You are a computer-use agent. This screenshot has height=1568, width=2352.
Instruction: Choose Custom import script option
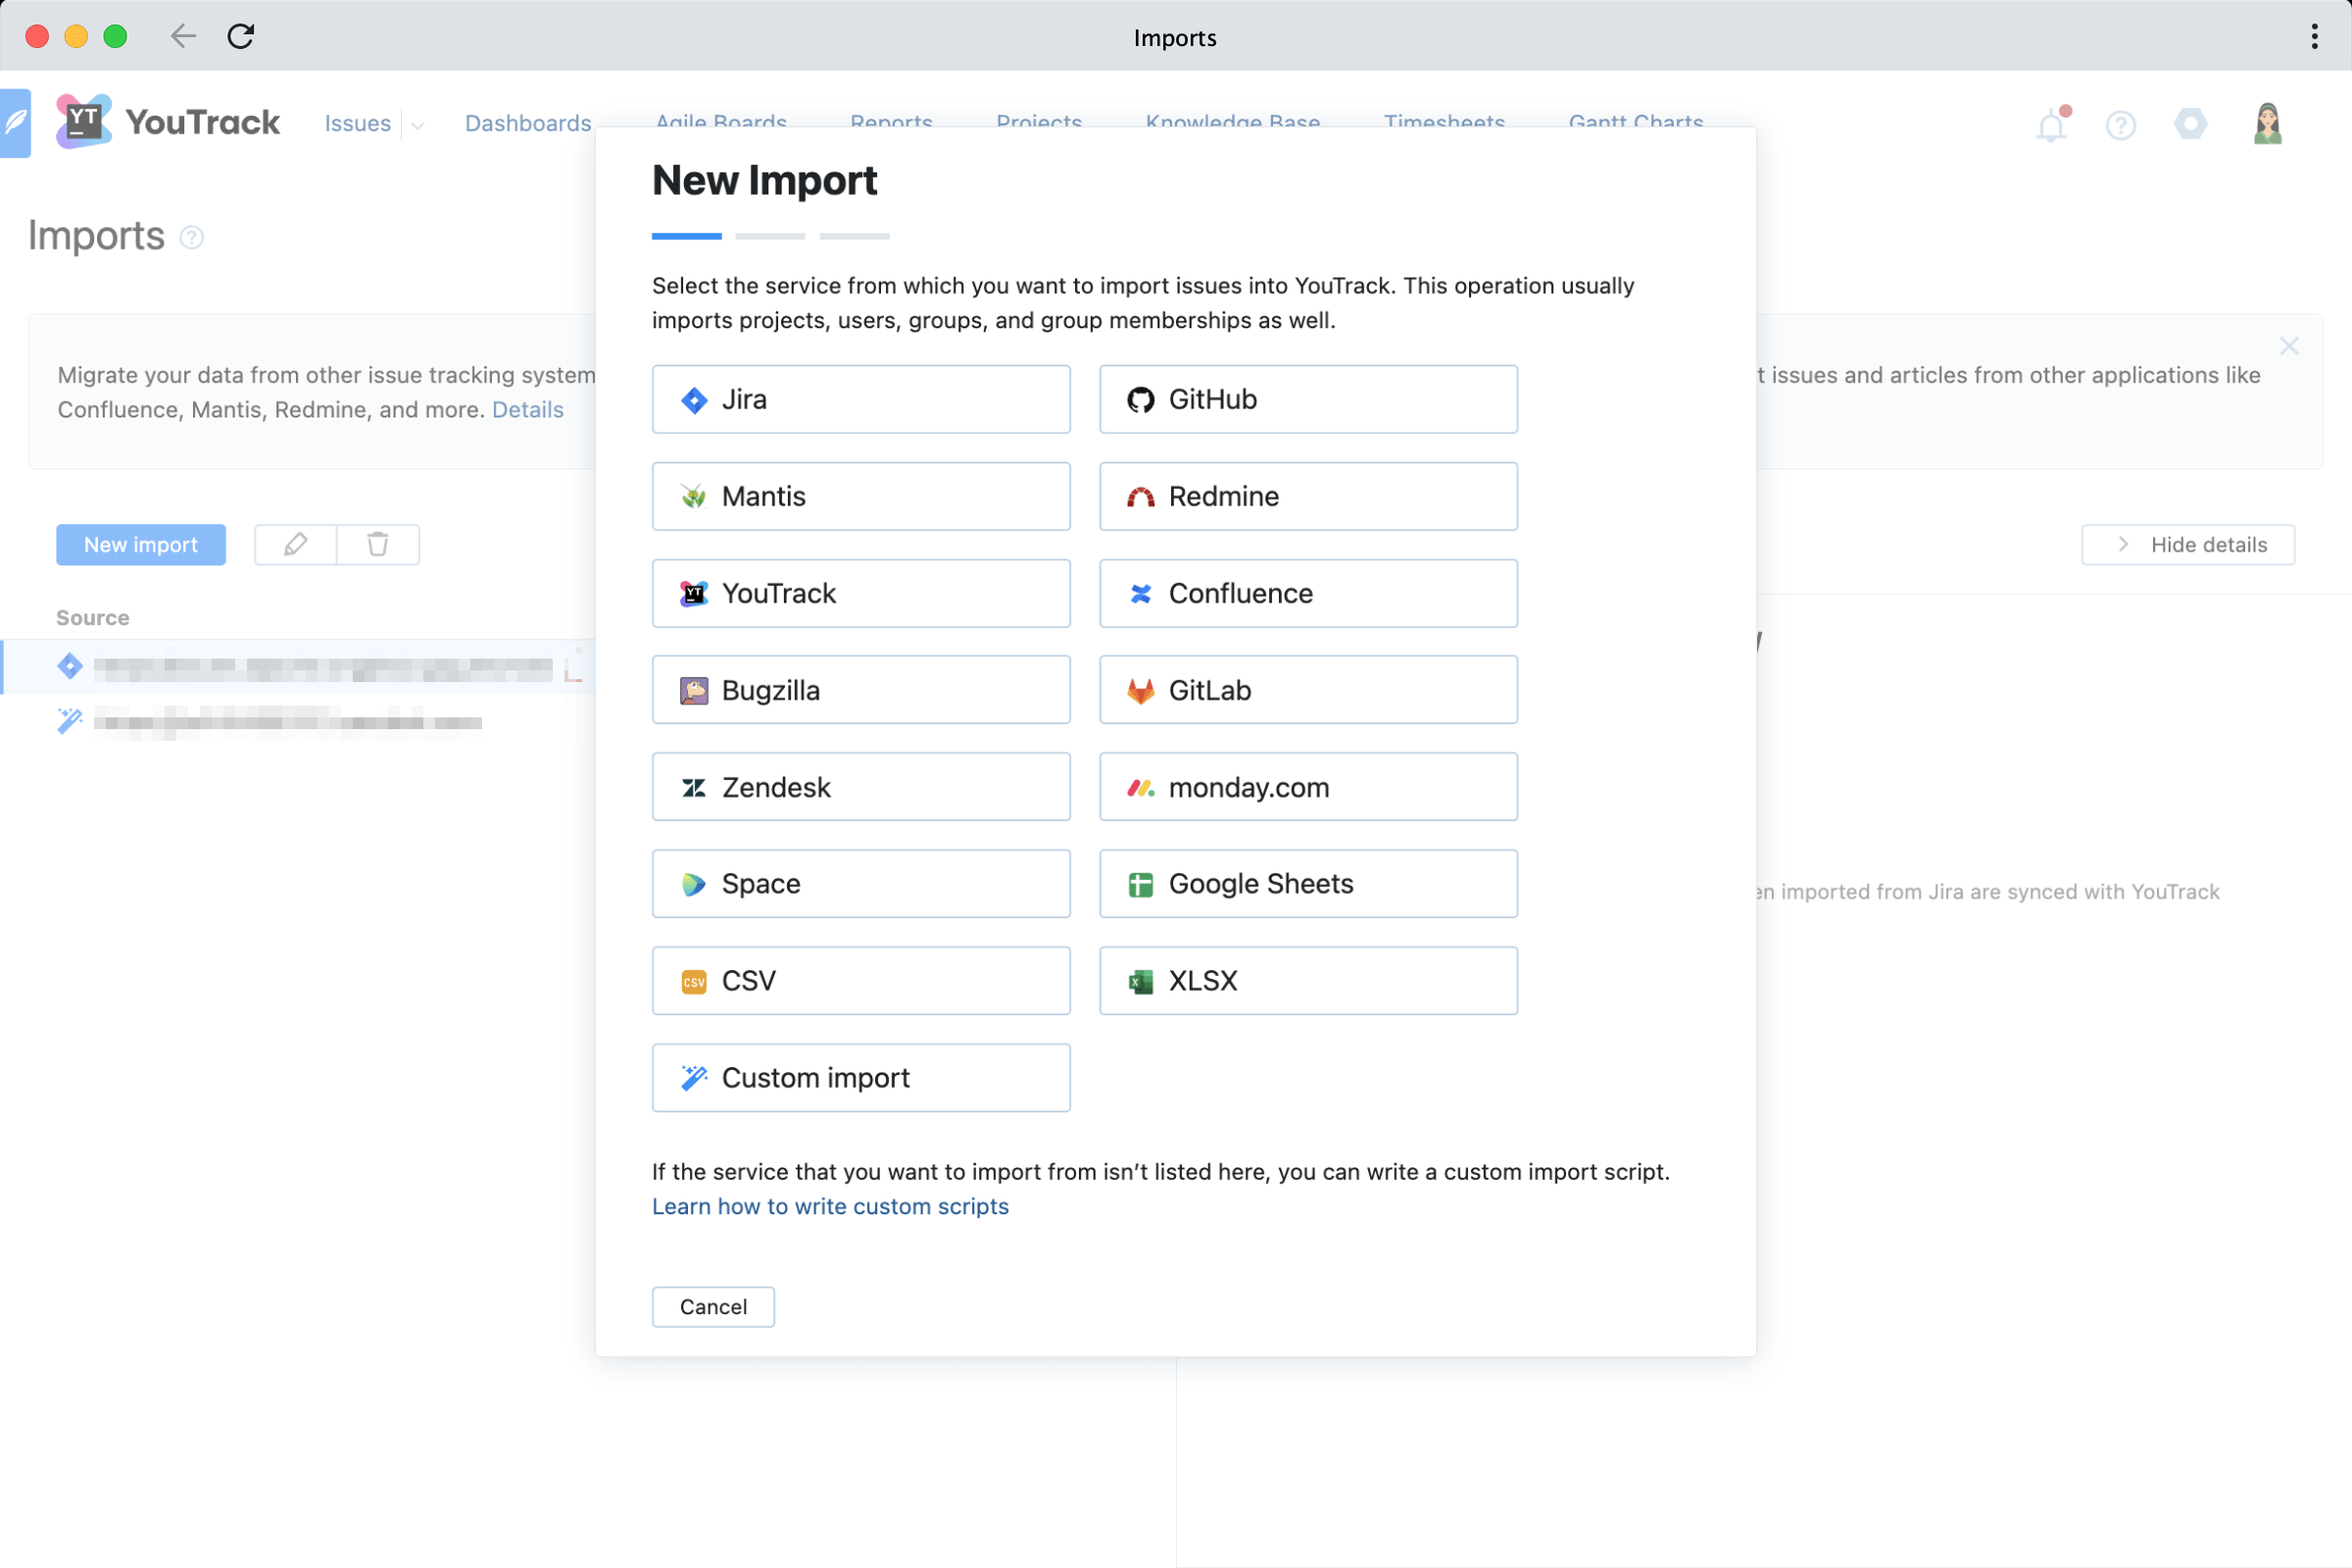pos(860,1077)
